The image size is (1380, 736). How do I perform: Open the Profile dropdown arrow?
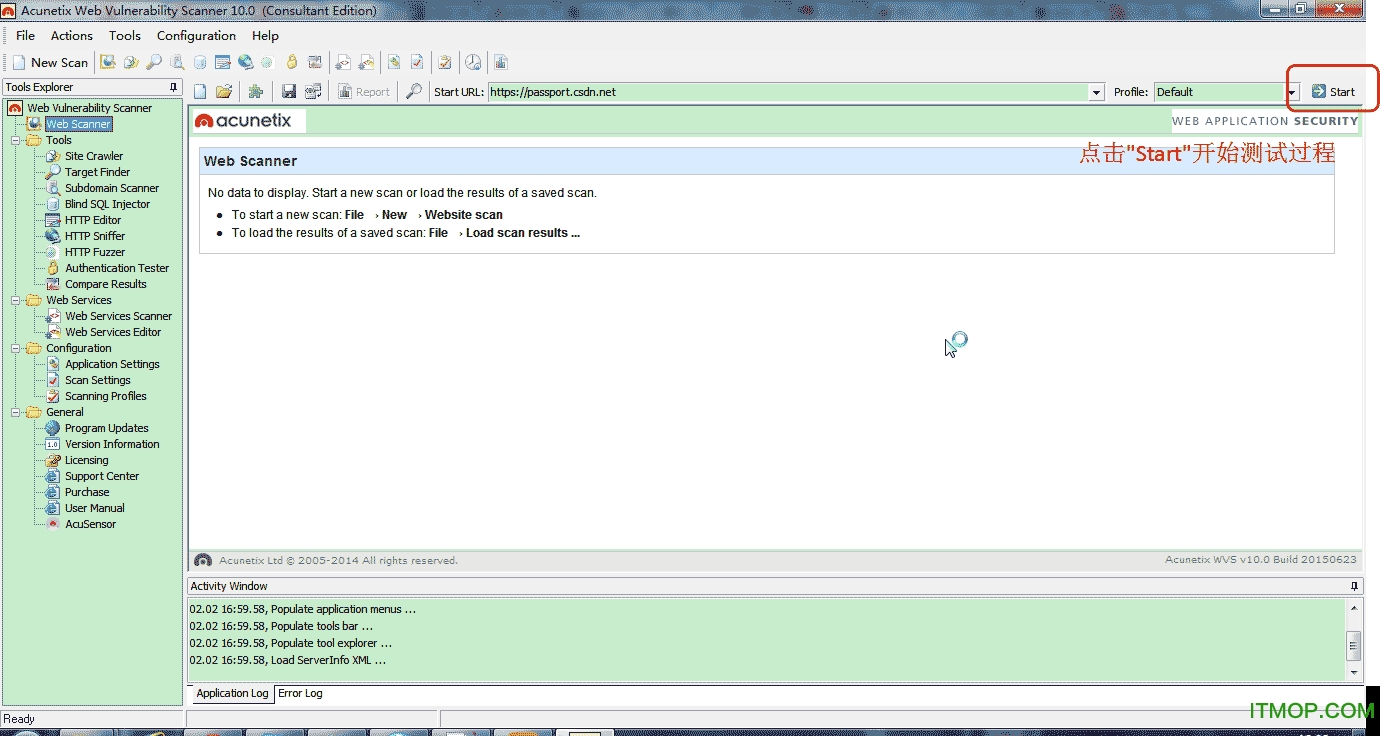point(1292,92)
